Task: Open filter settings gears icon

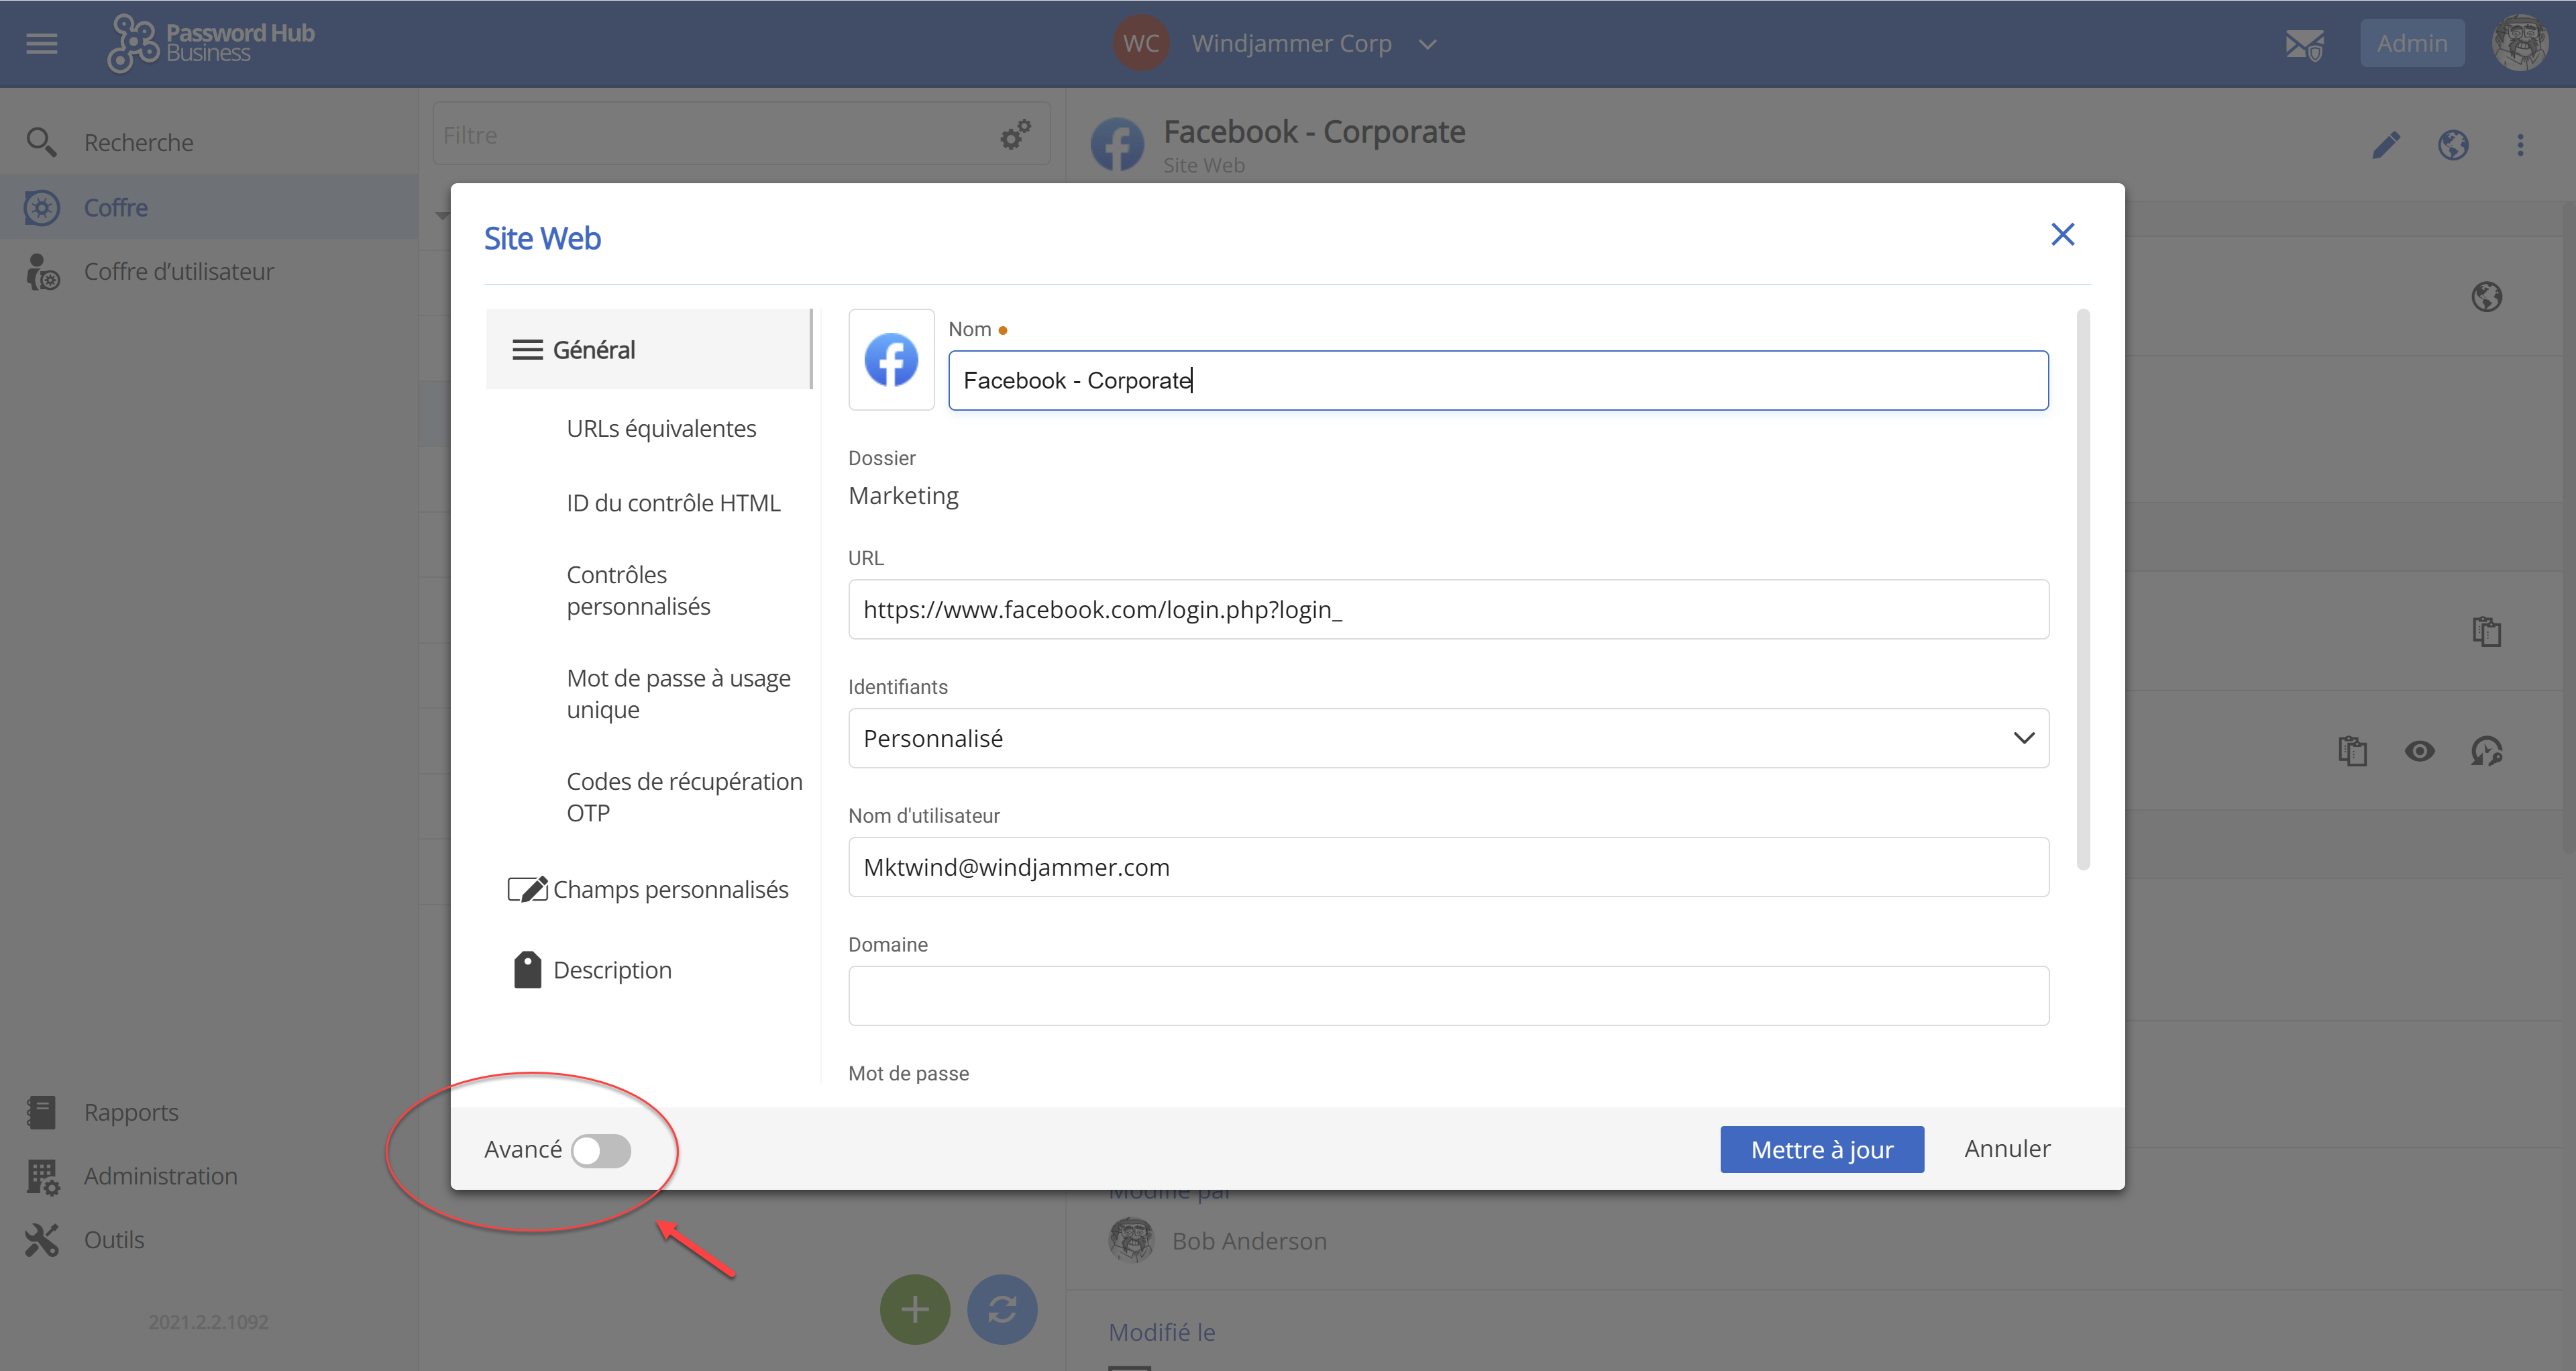Action: tap(1015, 135)
